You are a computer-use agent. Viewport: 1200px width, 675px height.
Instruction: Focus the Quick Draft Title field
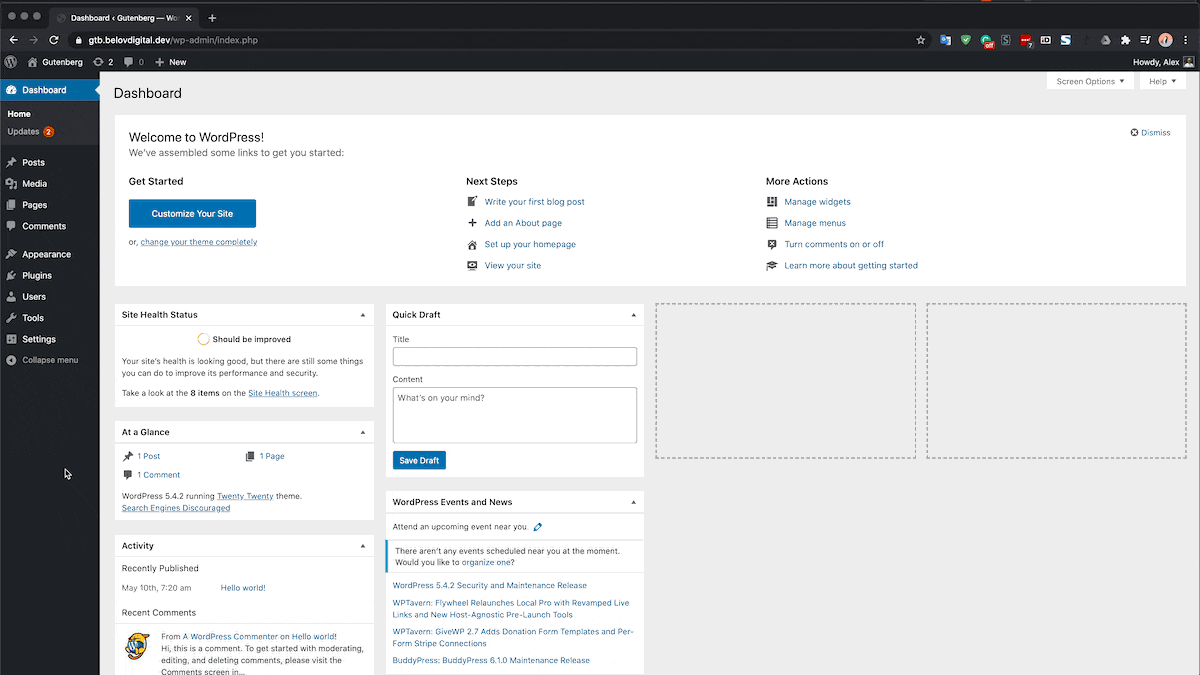pos(515,356)
